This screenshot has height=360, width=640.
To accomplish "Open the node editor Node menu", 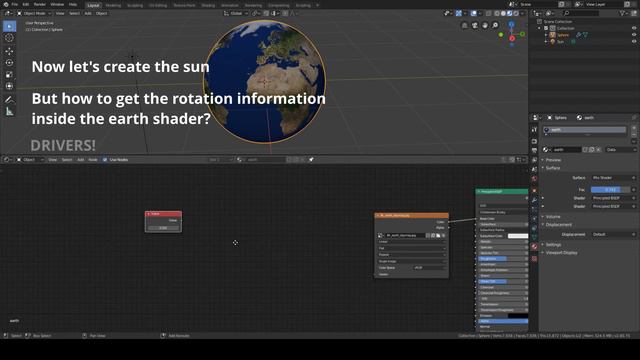I will [x=93, y=160].
